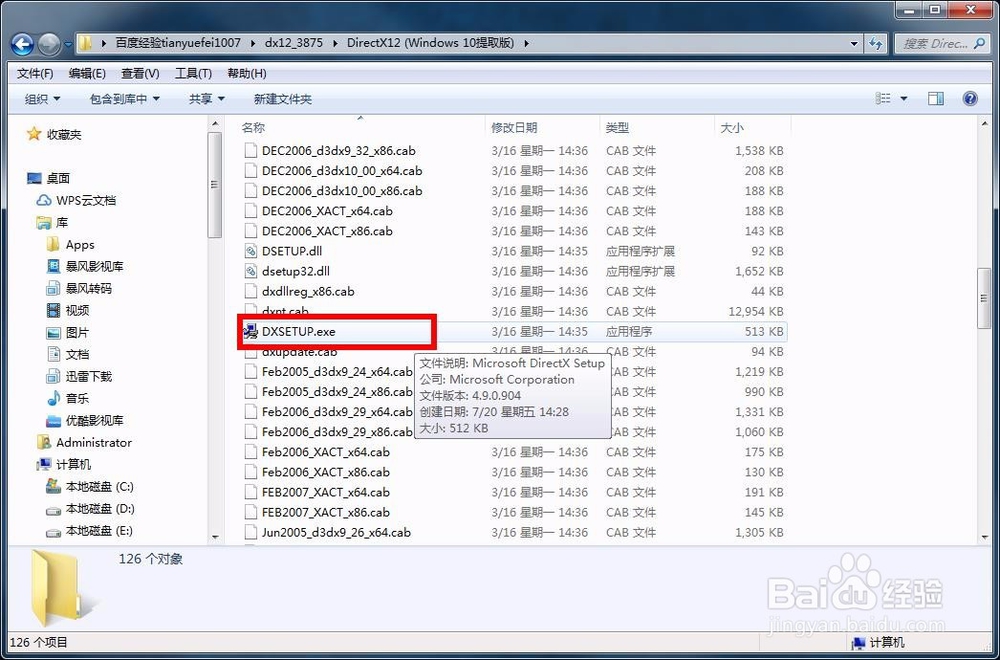The image size is (1000, 660).
Task: Open the 共享 dropdown
Action: [205, 98]
